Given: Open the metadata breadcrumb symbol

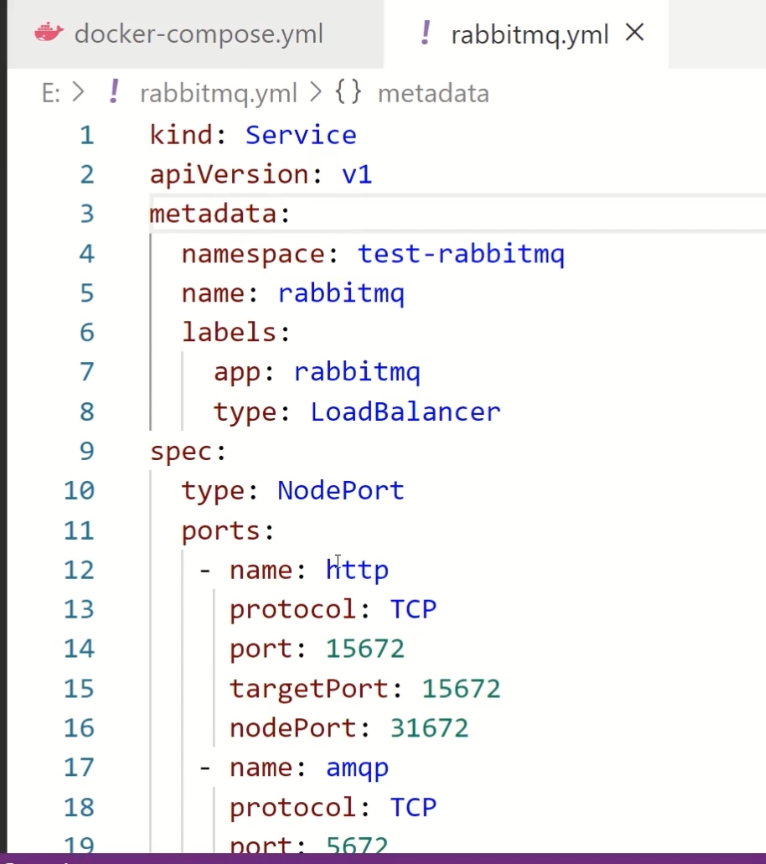Looking at the screenshot, I should [x=433, y=93].
